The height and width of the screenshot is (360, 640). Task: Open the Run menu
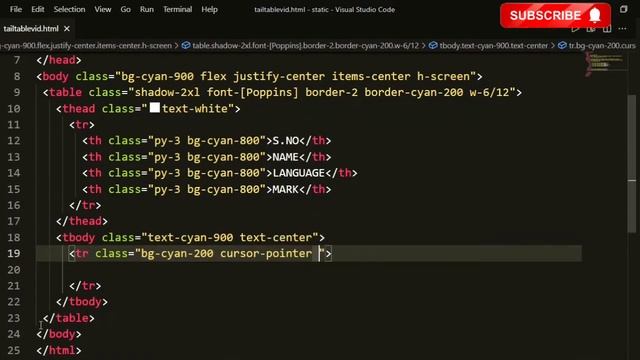coord(147,9)
